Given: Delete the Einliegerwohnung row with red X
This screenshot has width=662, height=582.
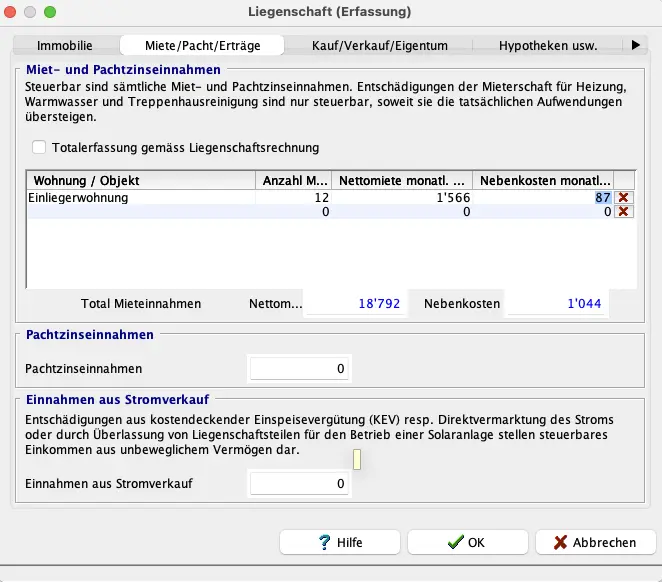Looking at the screenshot, I should click(x=624, y=198).
